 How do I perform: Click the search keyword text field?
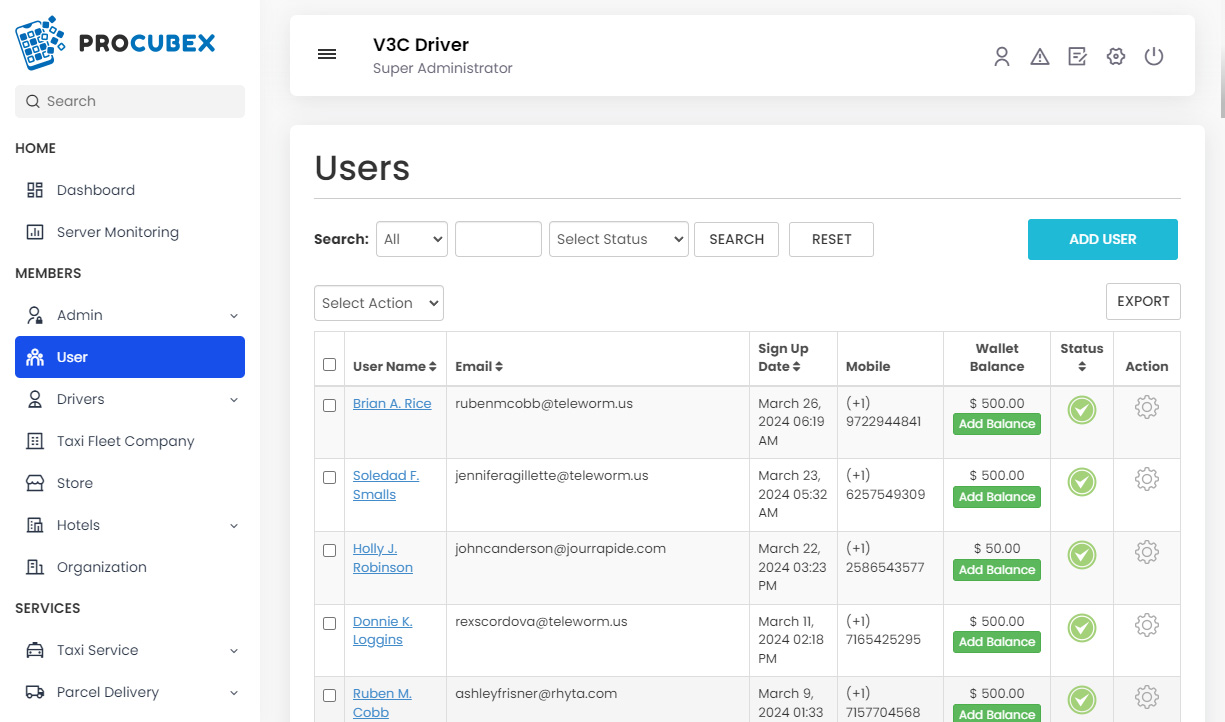pos(498,239)
